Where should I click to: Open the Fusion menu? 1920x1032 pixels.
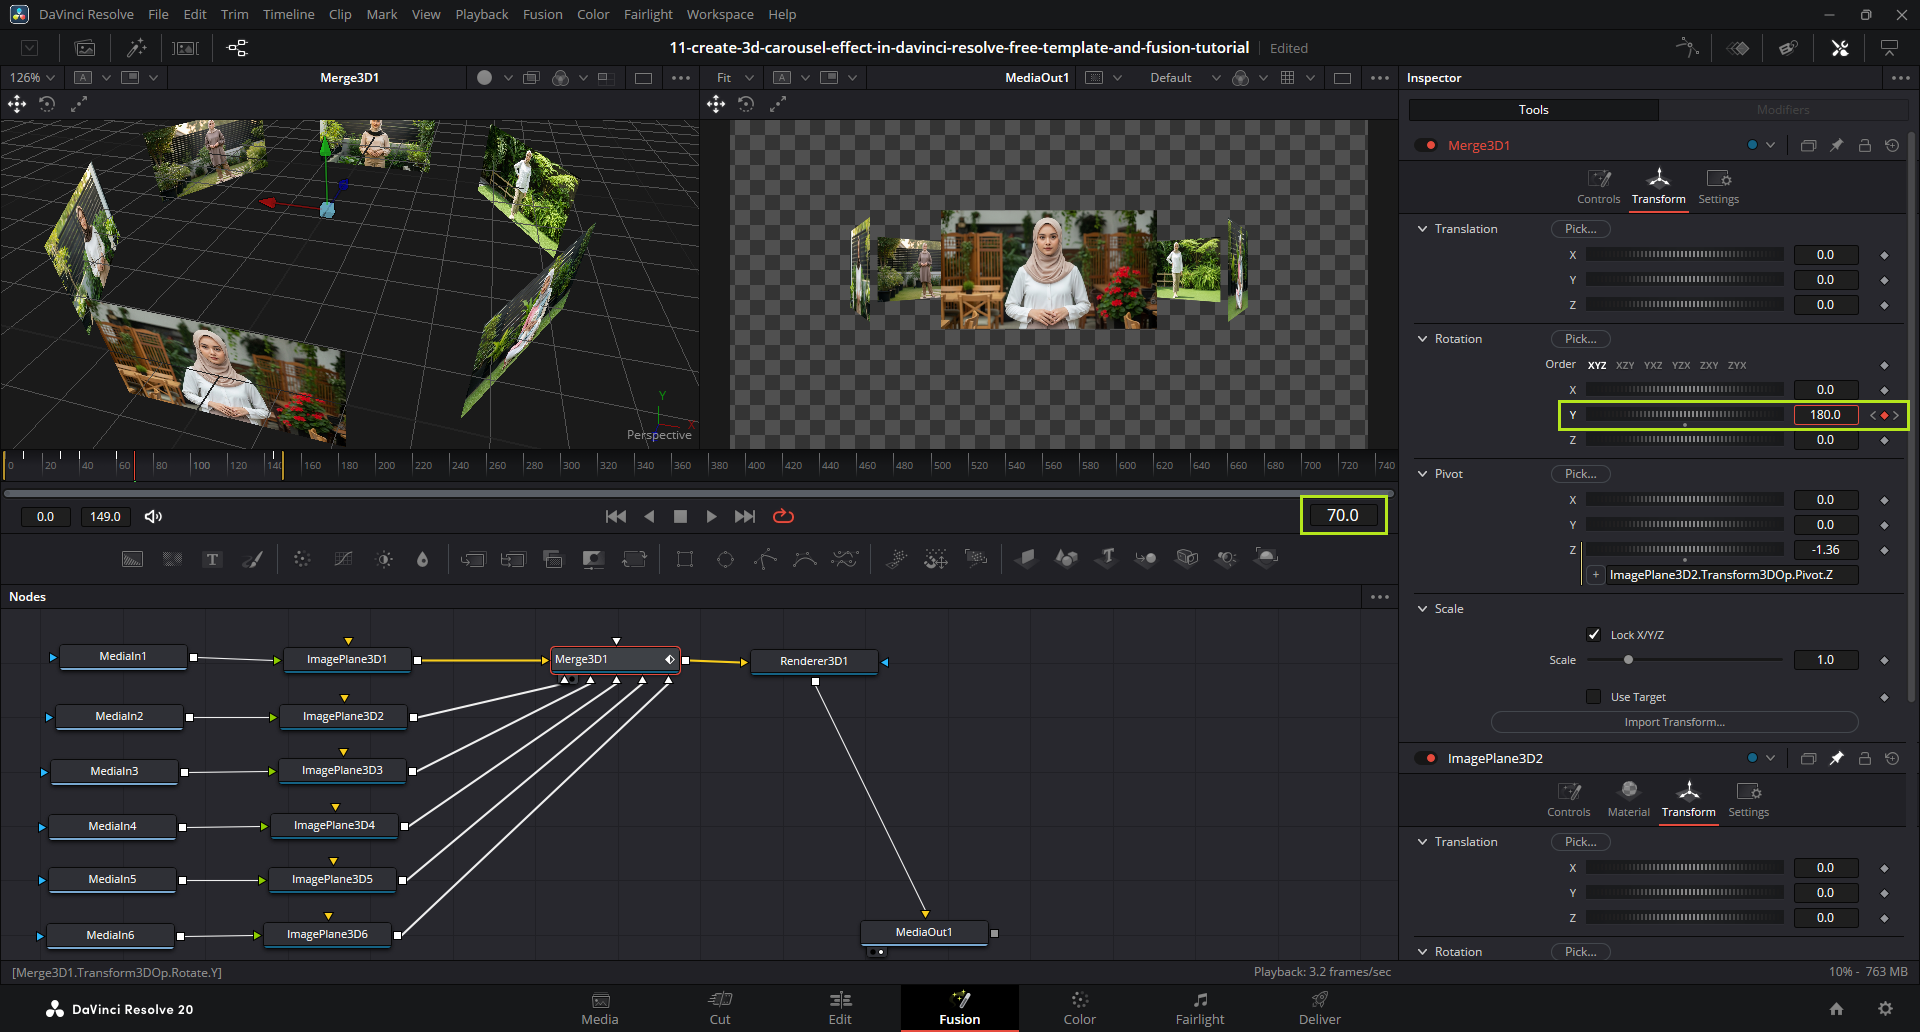[x=542, y=14]
